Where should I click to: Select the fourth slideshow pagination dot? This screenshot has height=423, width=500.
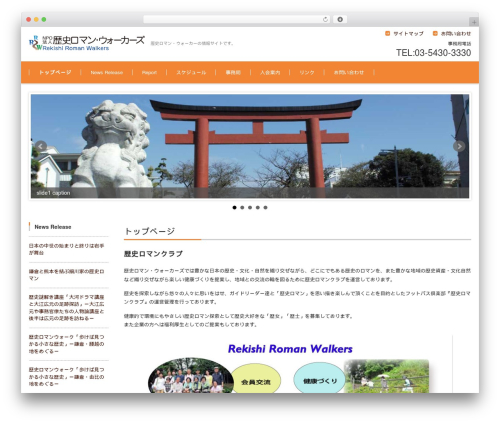(258, 207)
